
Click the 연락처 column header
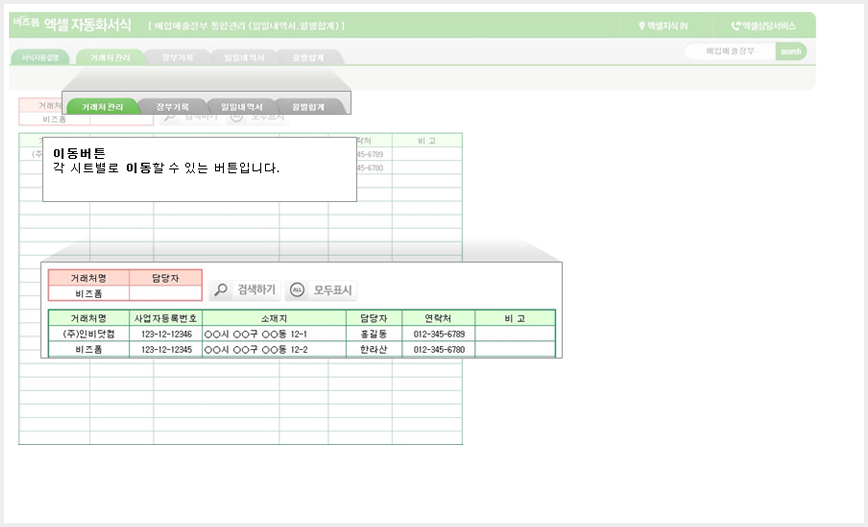pos(438,318)
